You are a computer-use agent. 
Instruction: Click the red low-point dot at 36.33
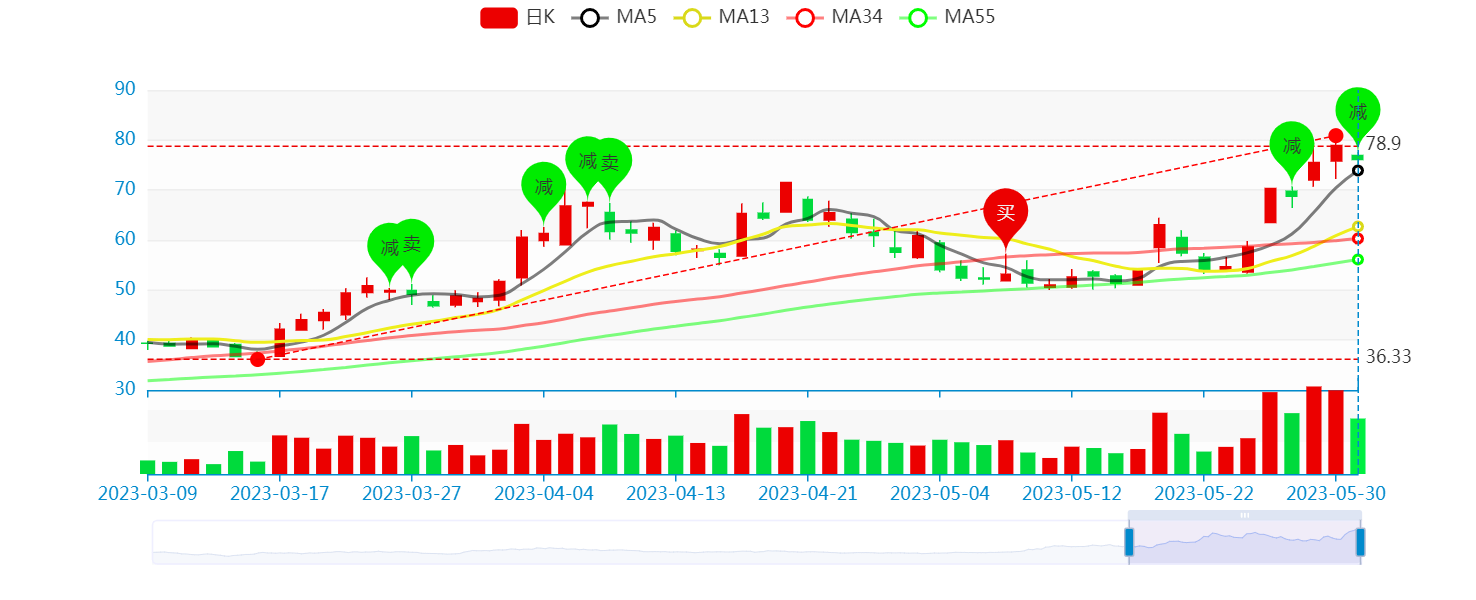[257, 359]
